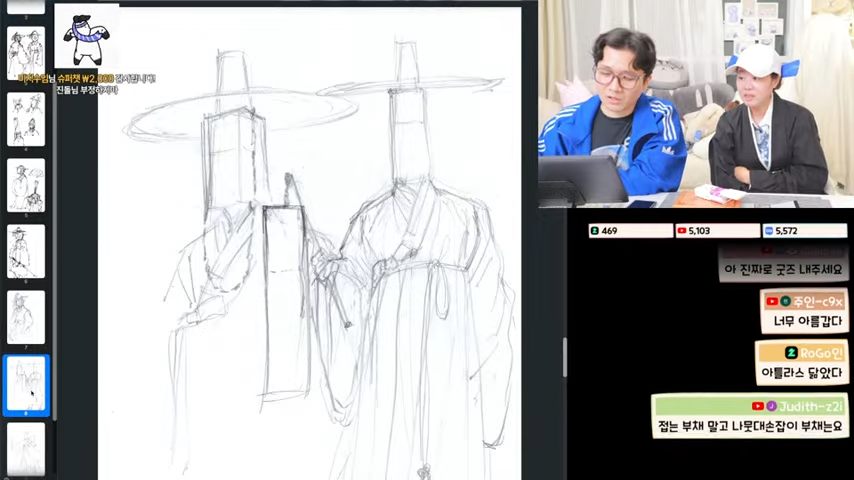The image size is (854, 480).
Task: Click the YouTube icon next to 주인-c9x
Action: click(x=772, y=301)
